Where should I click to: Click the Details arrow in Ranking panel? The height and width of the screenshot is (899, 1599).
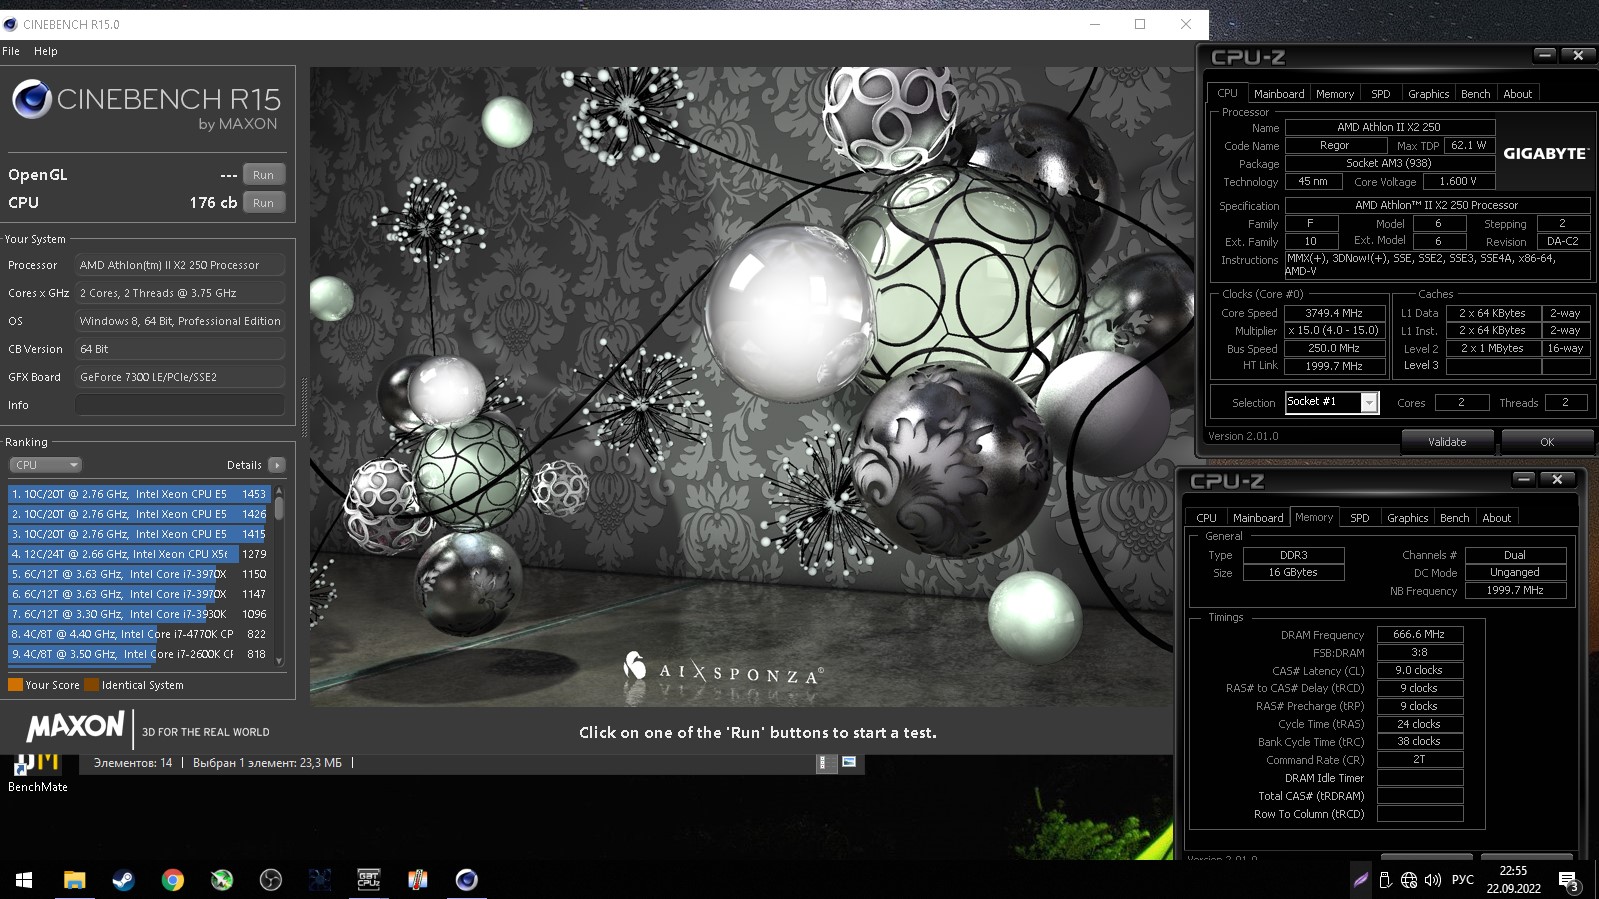(x=277, y=465)
